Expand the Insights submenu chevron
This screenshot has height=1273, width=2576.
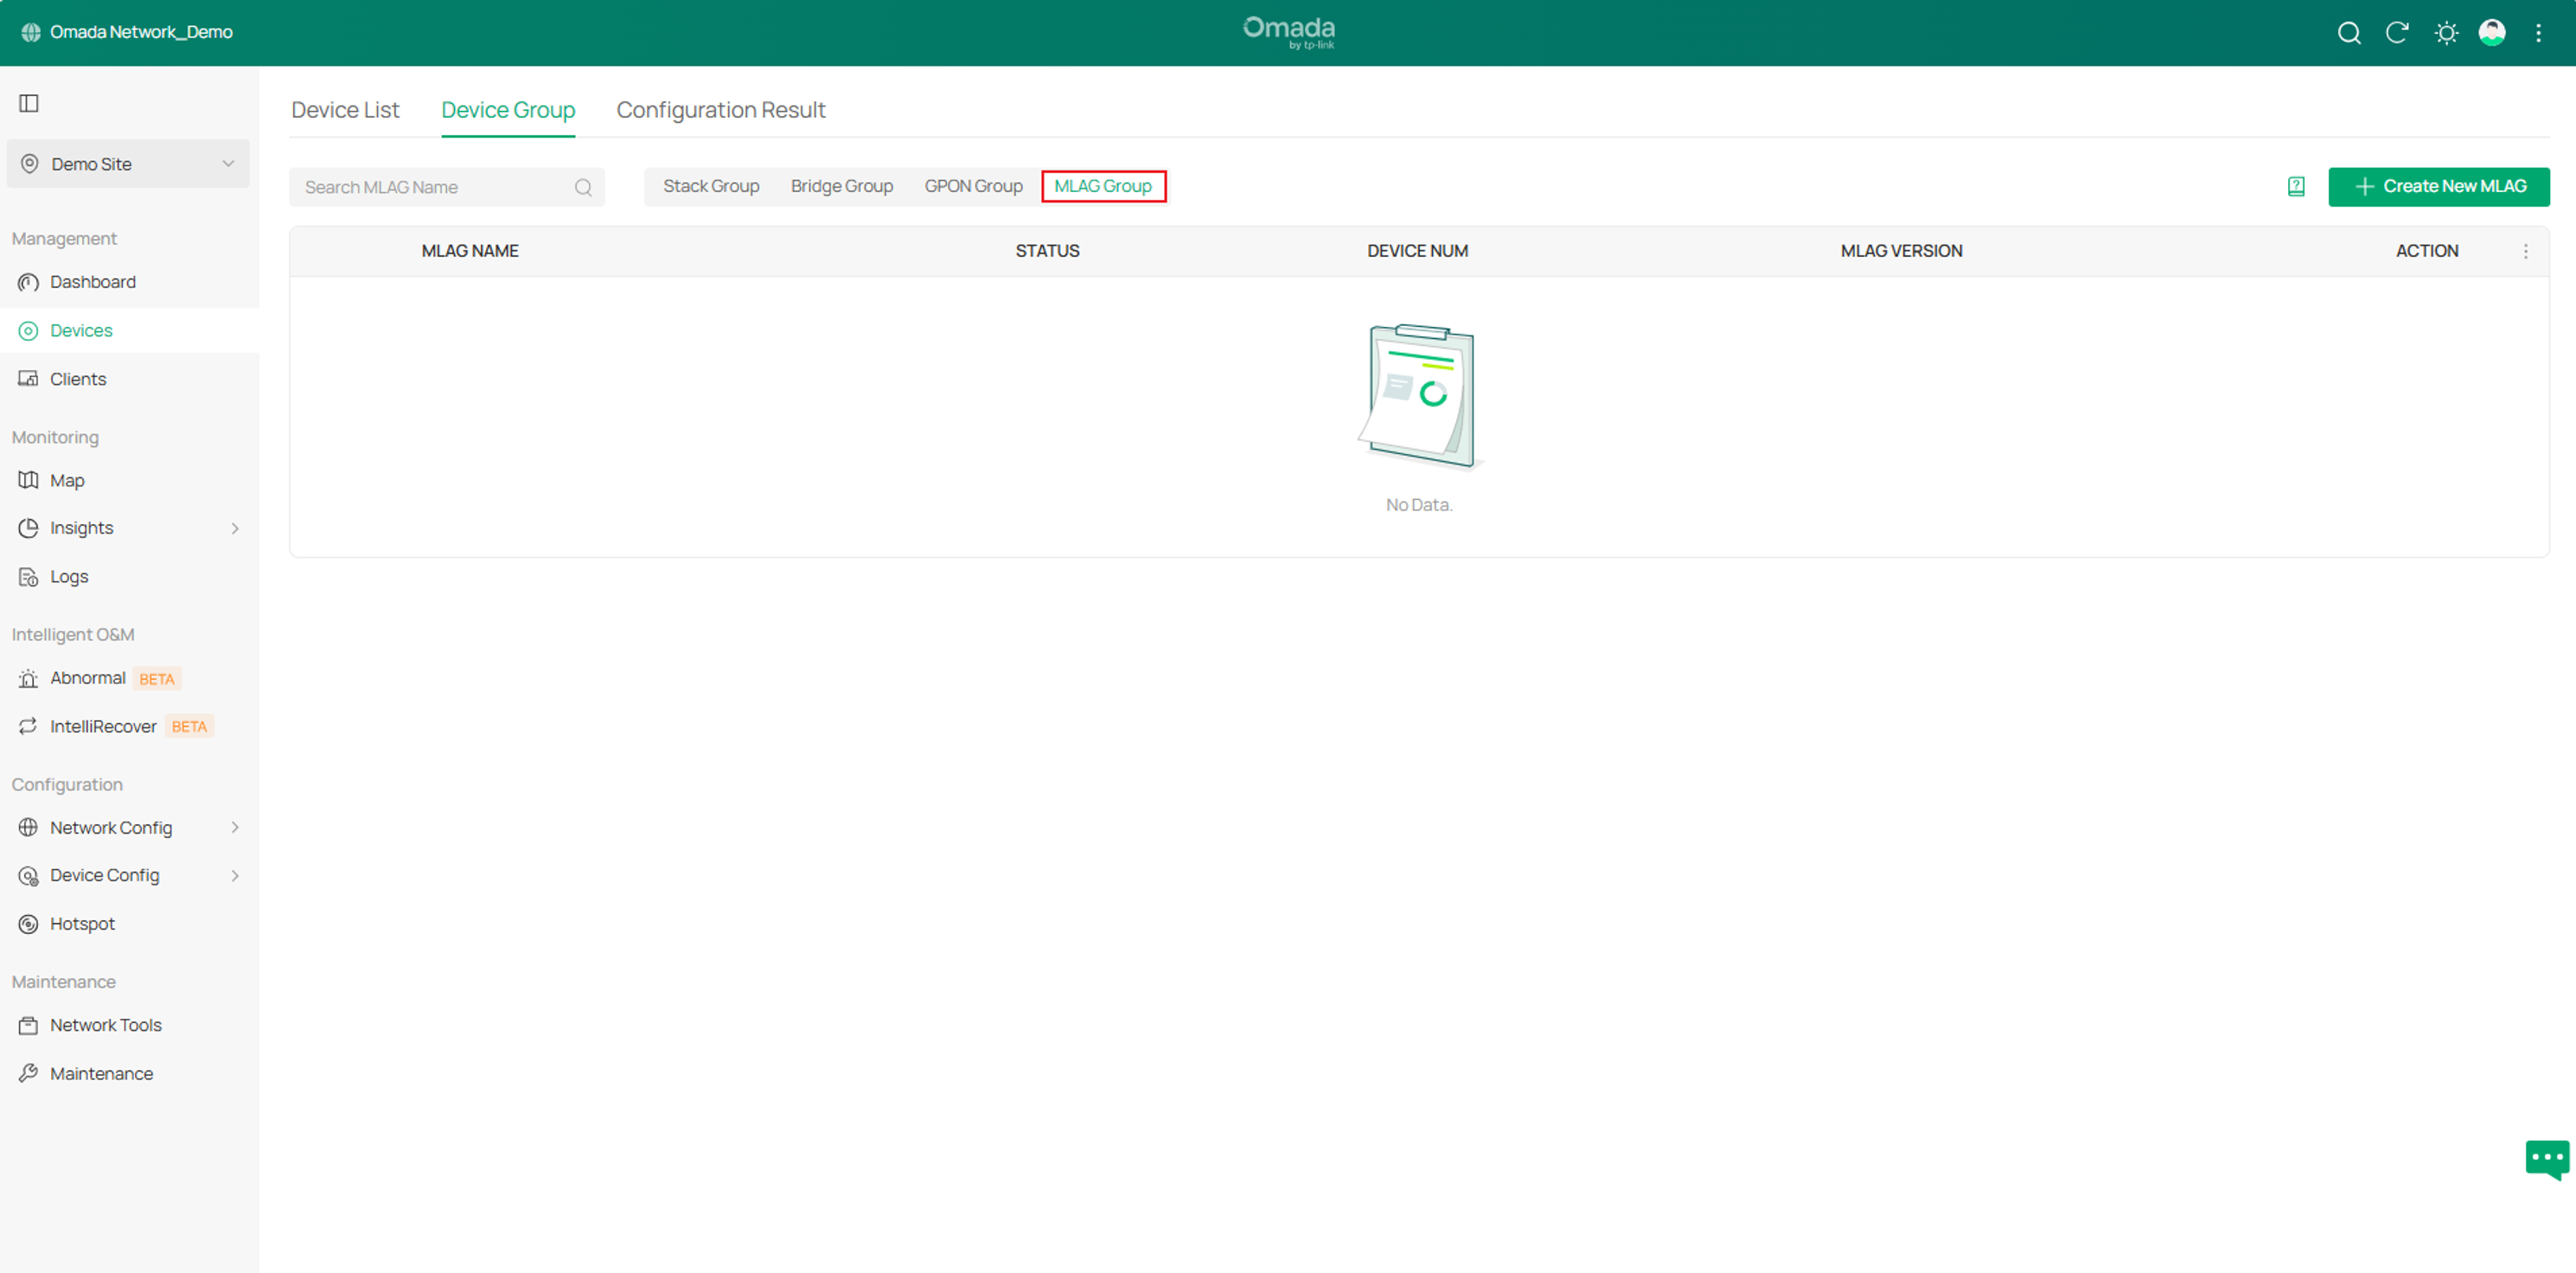click(x=235, y=528)
